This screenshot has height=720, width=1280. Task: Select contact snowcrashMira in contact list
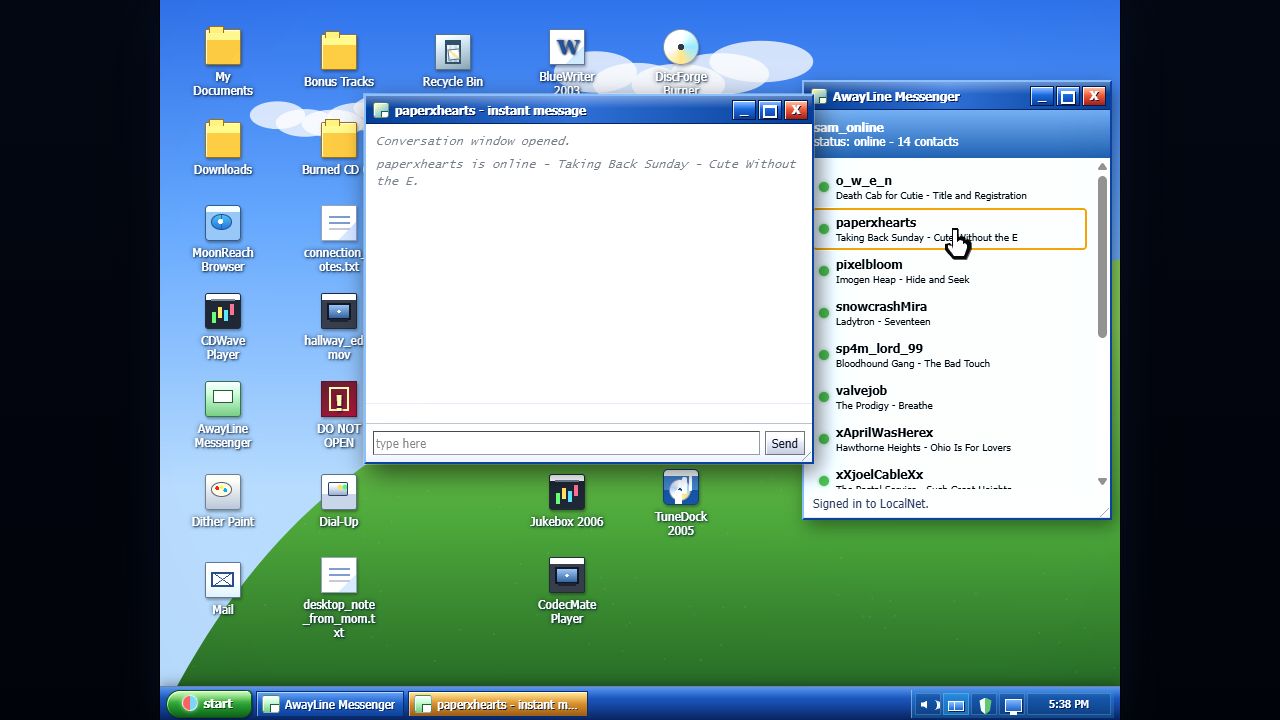(950, 313)
